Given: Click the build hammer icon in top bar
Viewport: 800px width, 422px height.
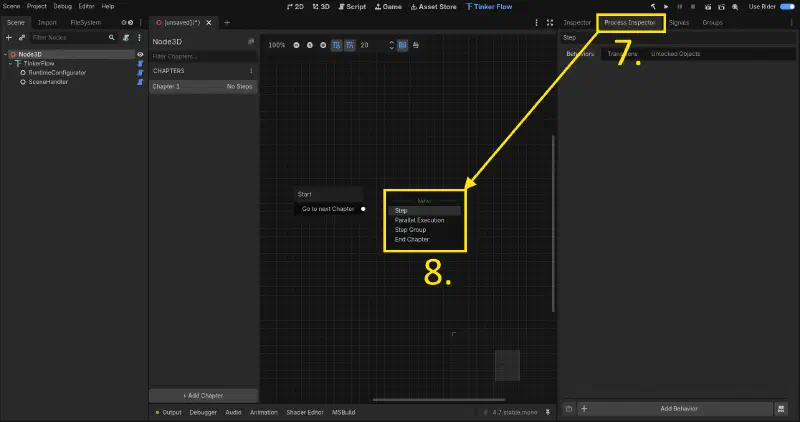Looking at the screenshot, I should tap(653, 7).
